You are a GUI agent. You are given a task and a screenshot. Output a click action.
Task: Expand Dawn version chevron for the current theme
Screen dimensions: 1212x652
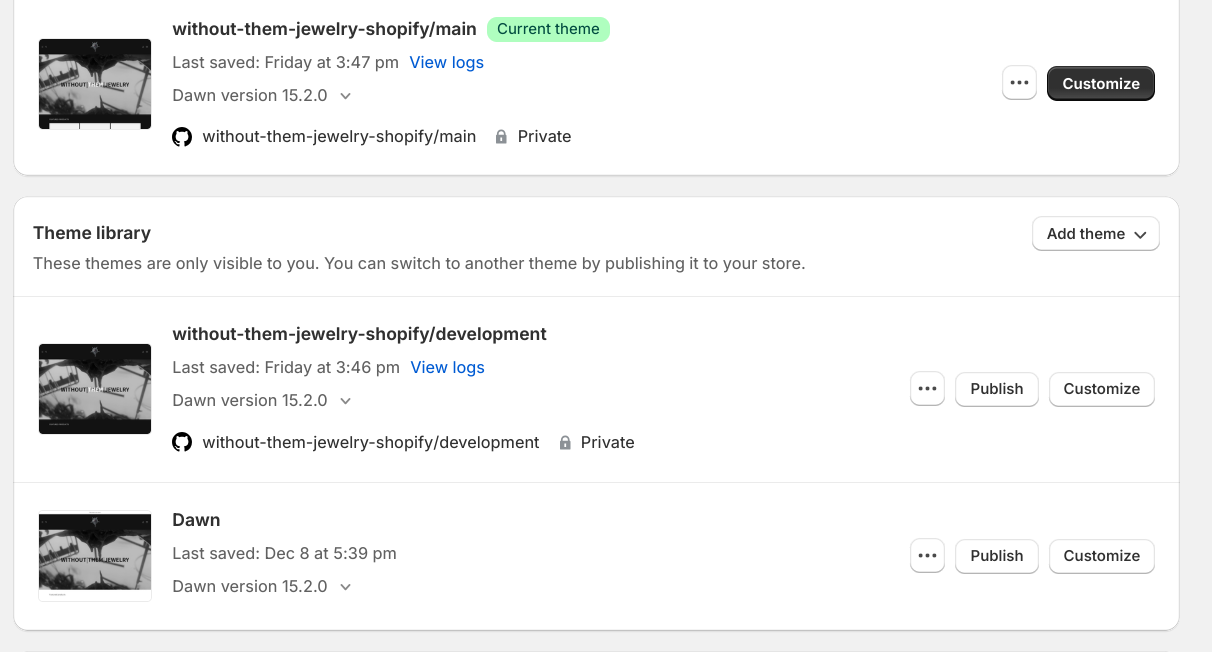(x=346, y=96)
